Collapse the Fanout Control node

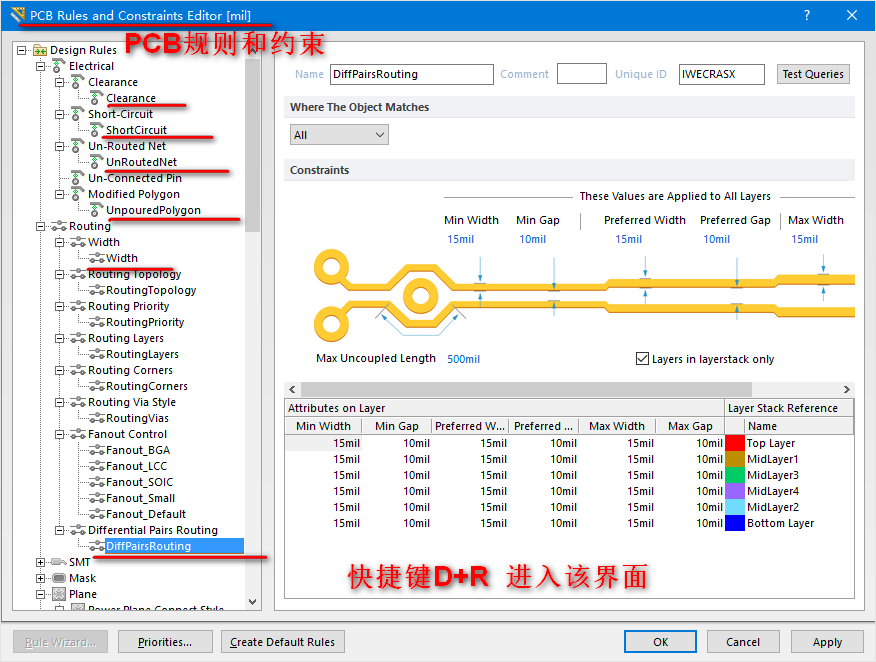tap(59, 434)
